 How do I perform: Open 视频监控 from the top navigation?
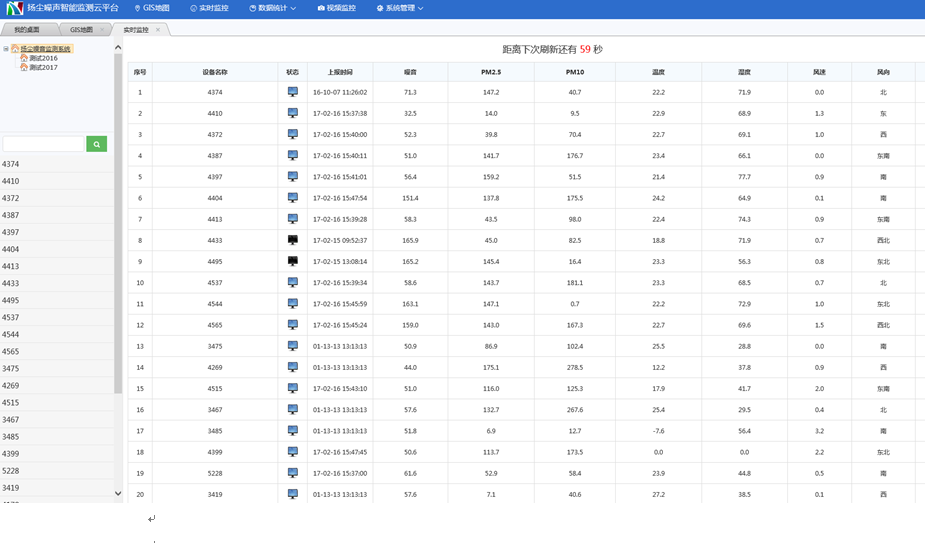tap(336, 8)
